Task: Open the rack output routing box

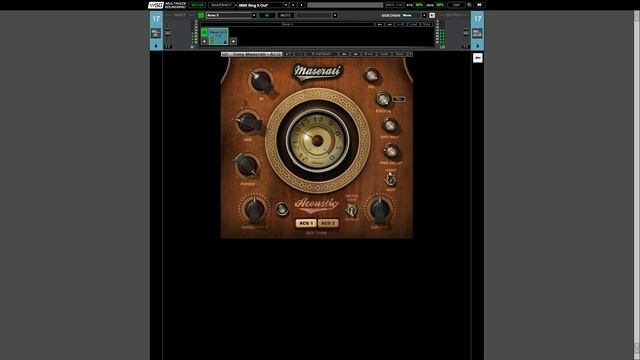Action: 477,33
